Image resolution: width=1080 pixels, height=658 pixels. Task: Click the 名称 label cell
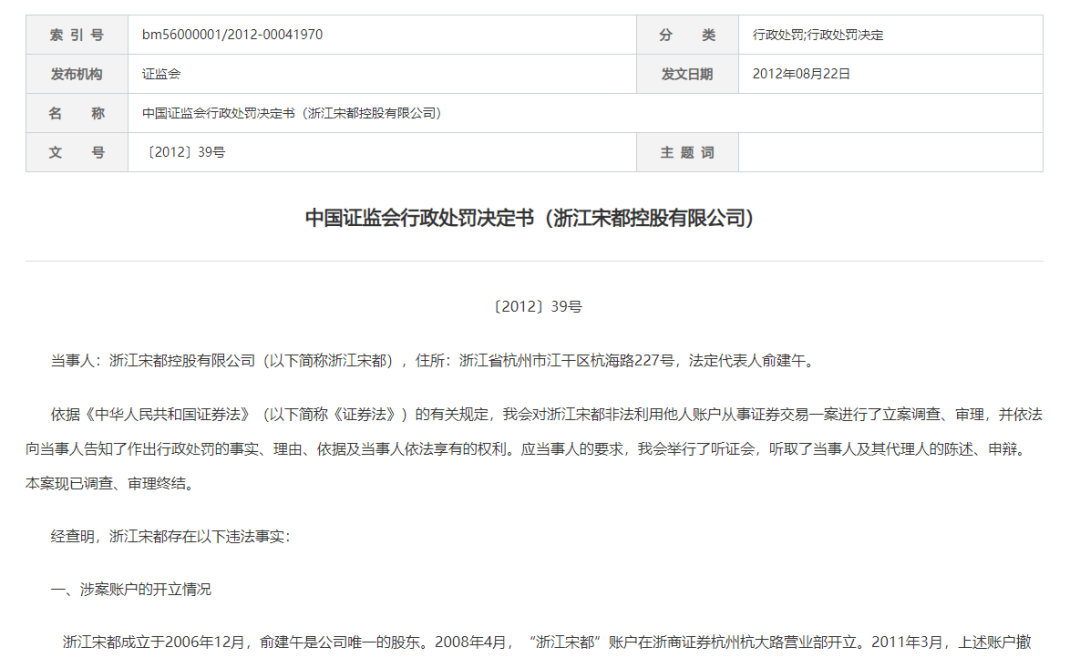point(77,113)
